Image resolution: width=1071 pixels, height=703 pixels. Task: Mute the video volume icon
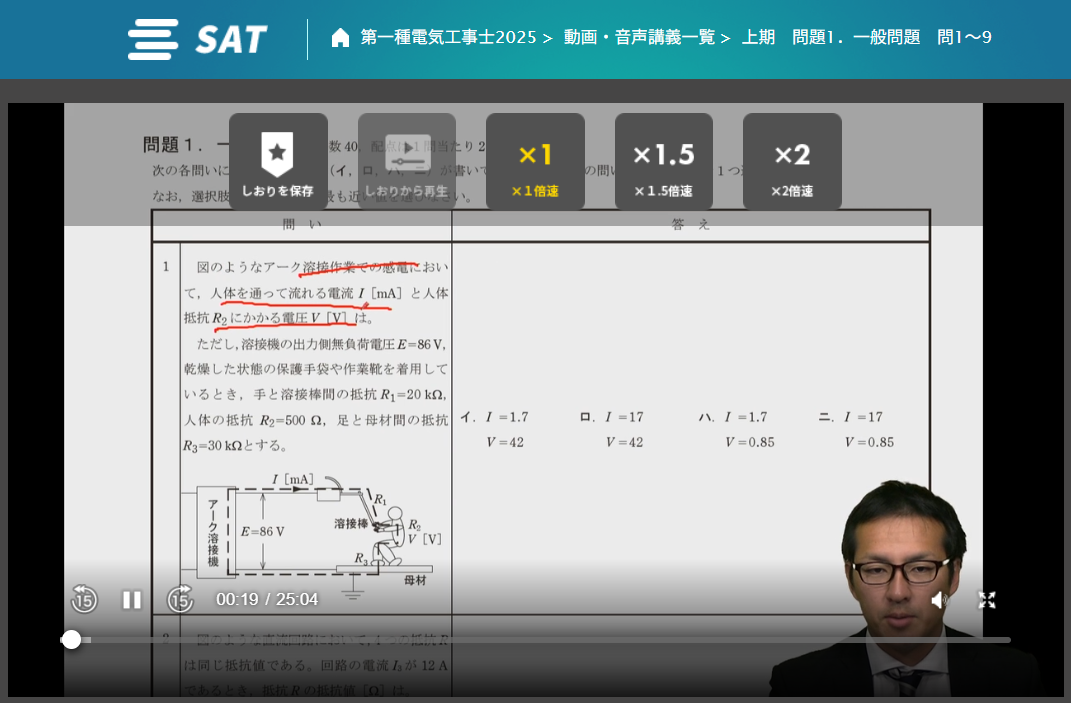(x=939, y=600)
